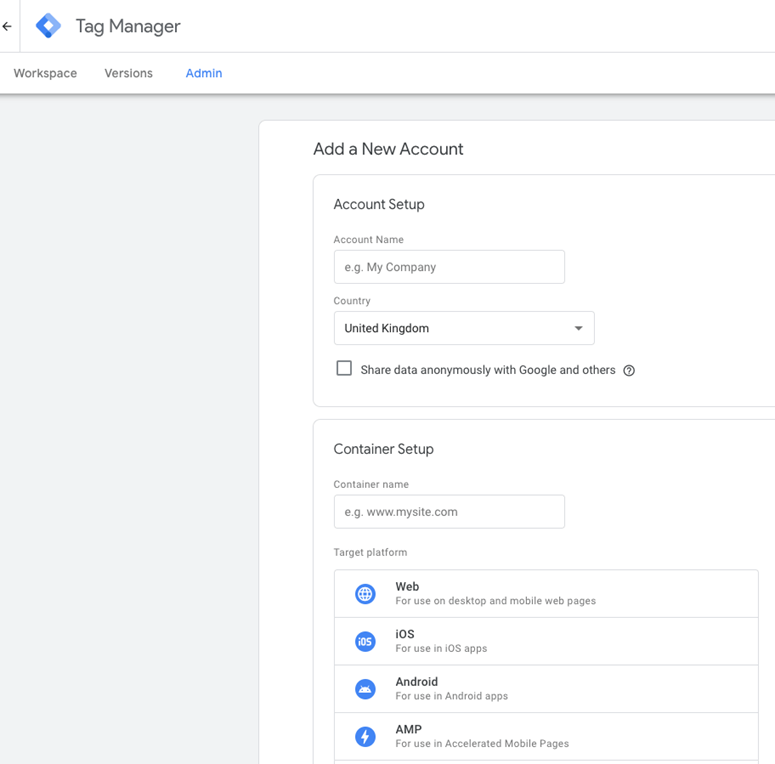Viewport: 775px width, 764px height.
Task: Open the Workspace tab
Action: click(x=45, y=73)
